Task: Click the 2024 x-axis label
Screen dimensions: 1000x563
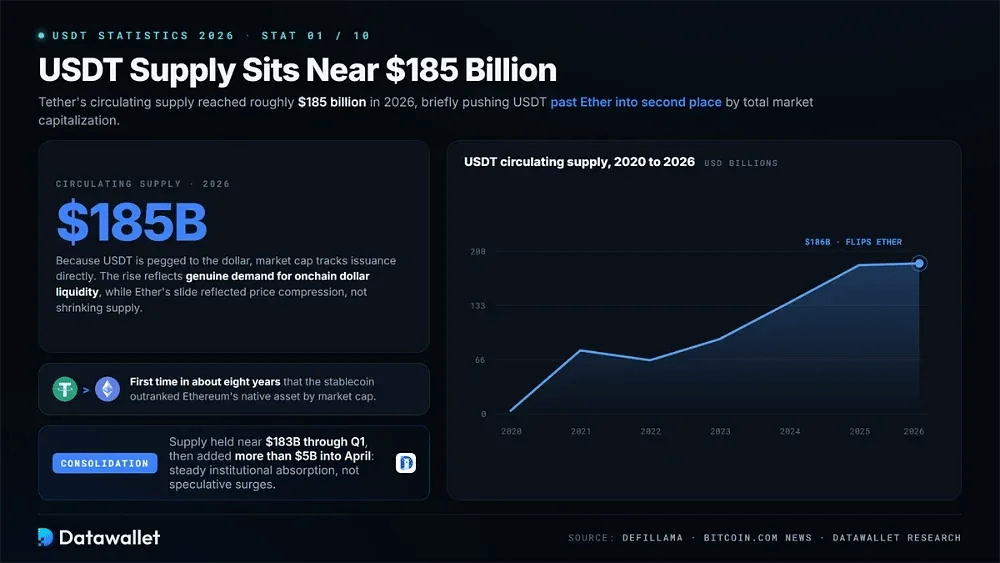Action: (790, 432)
